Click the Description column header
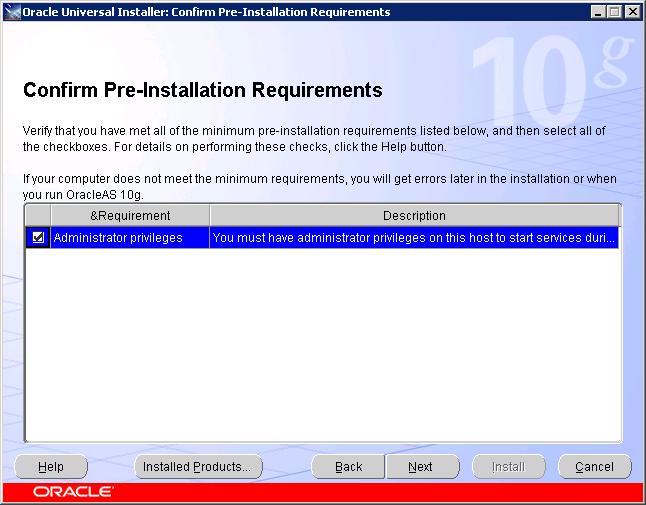 coord(414,215)
